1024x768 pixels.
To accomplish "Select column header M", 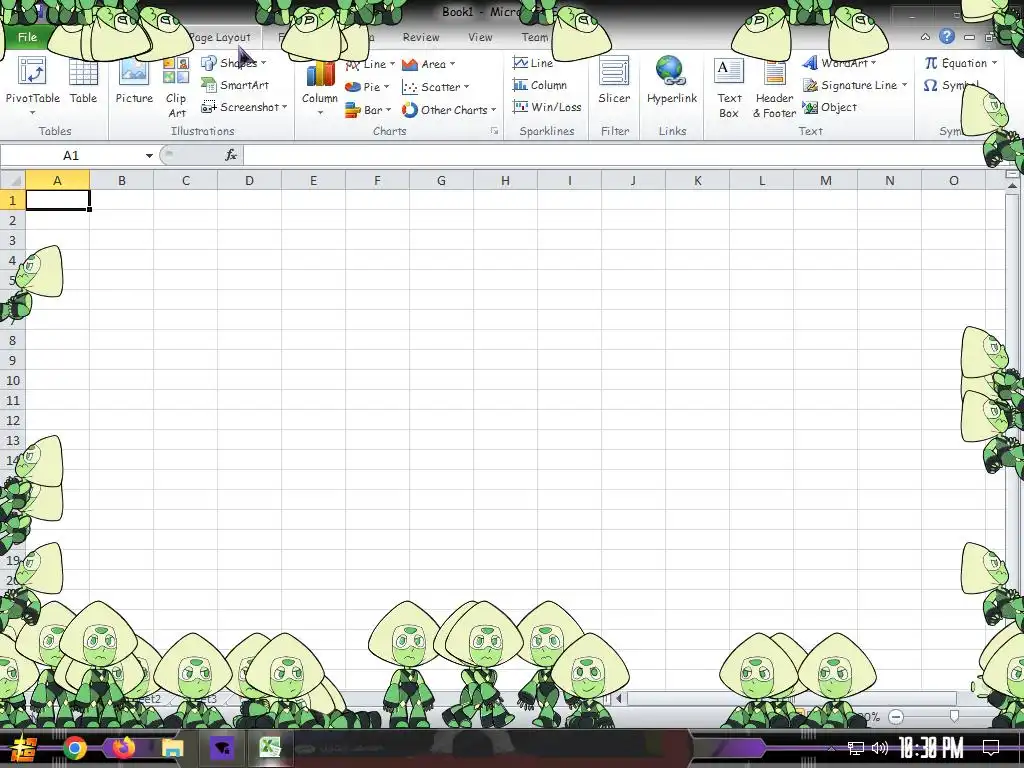I will (825, 180).
